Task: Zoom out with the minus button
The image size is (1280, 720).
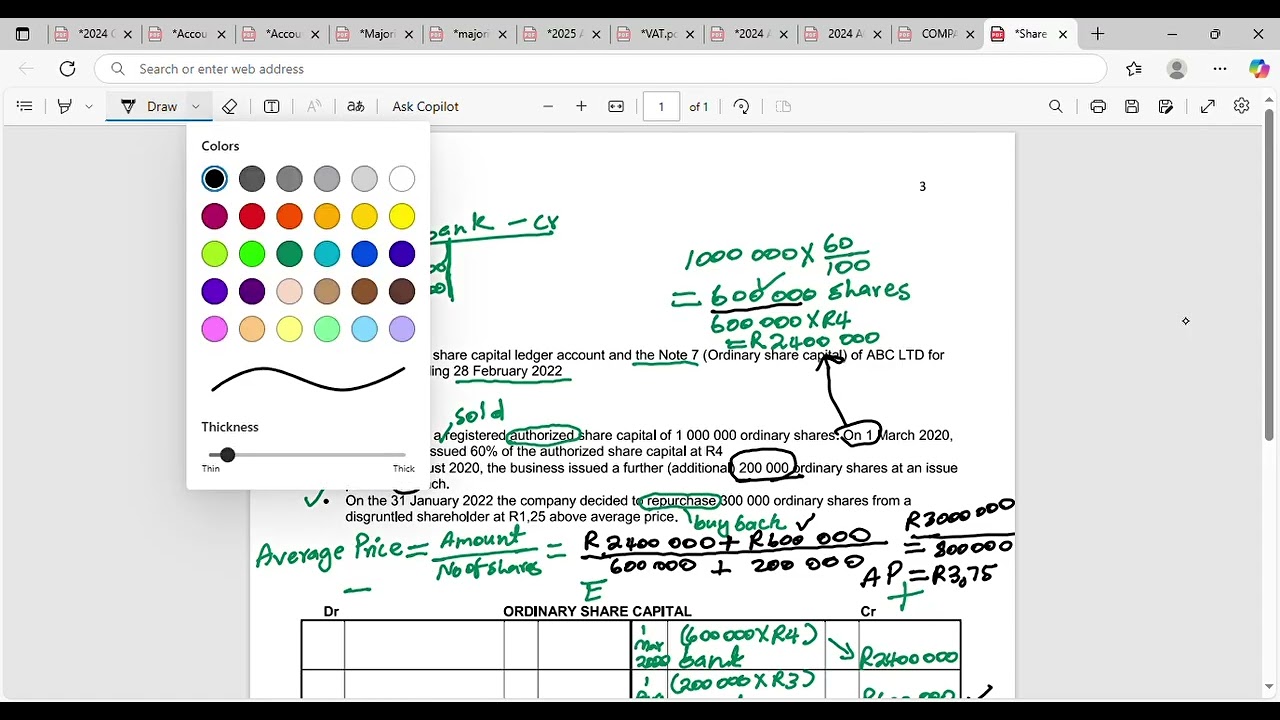Action: [x=548, y=106]
